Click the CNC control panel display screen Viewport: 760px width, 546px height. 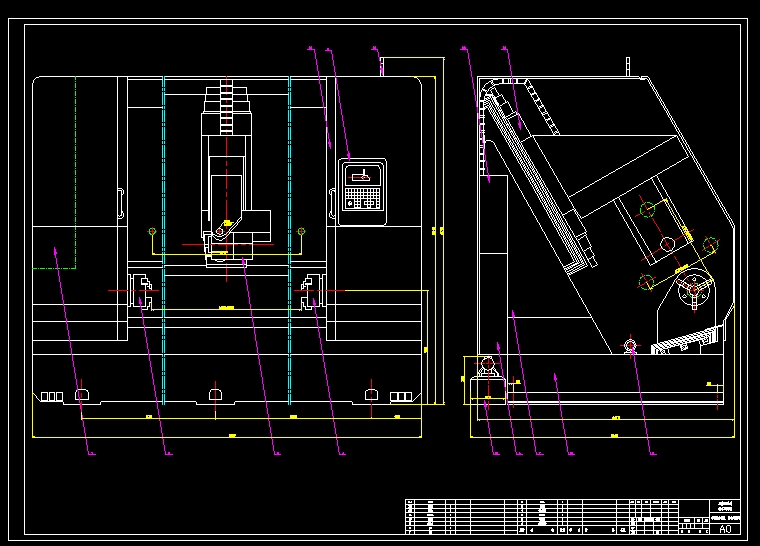[x=363, y=175]
